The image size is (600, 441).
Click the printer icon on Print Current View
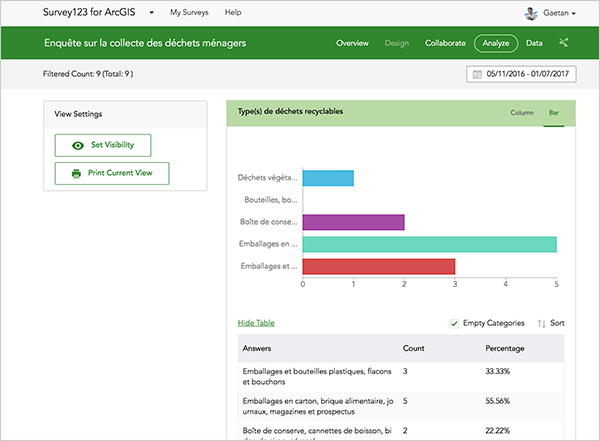tap(76, 173)
